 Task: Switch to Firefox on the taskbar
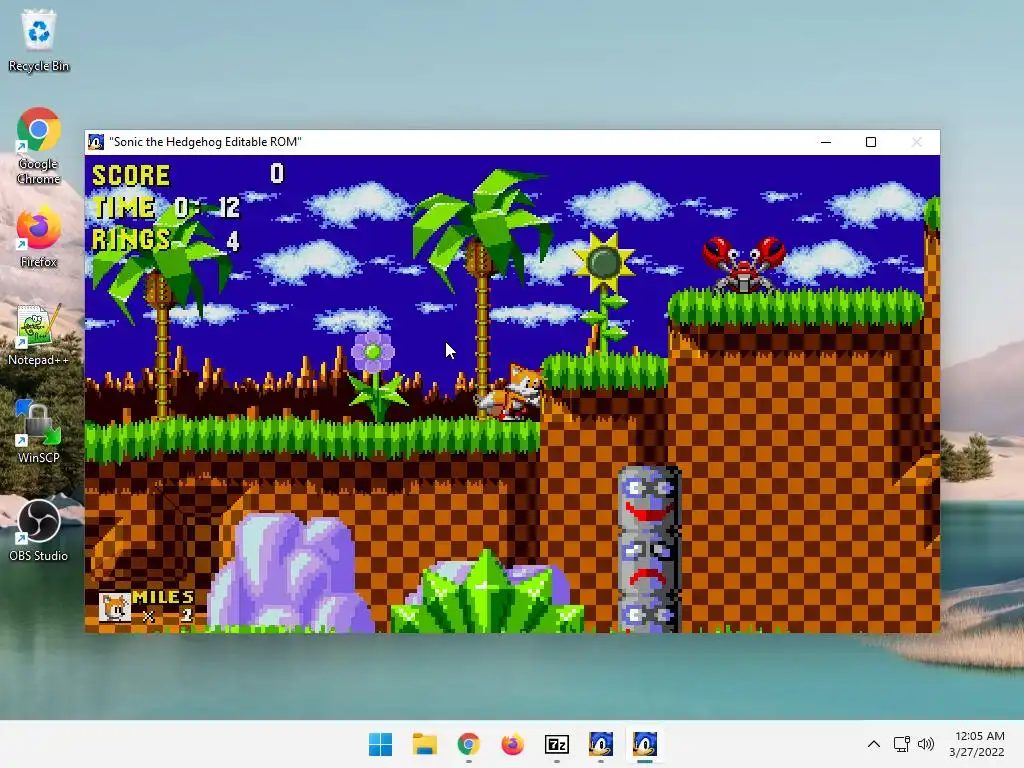[513, 744]
